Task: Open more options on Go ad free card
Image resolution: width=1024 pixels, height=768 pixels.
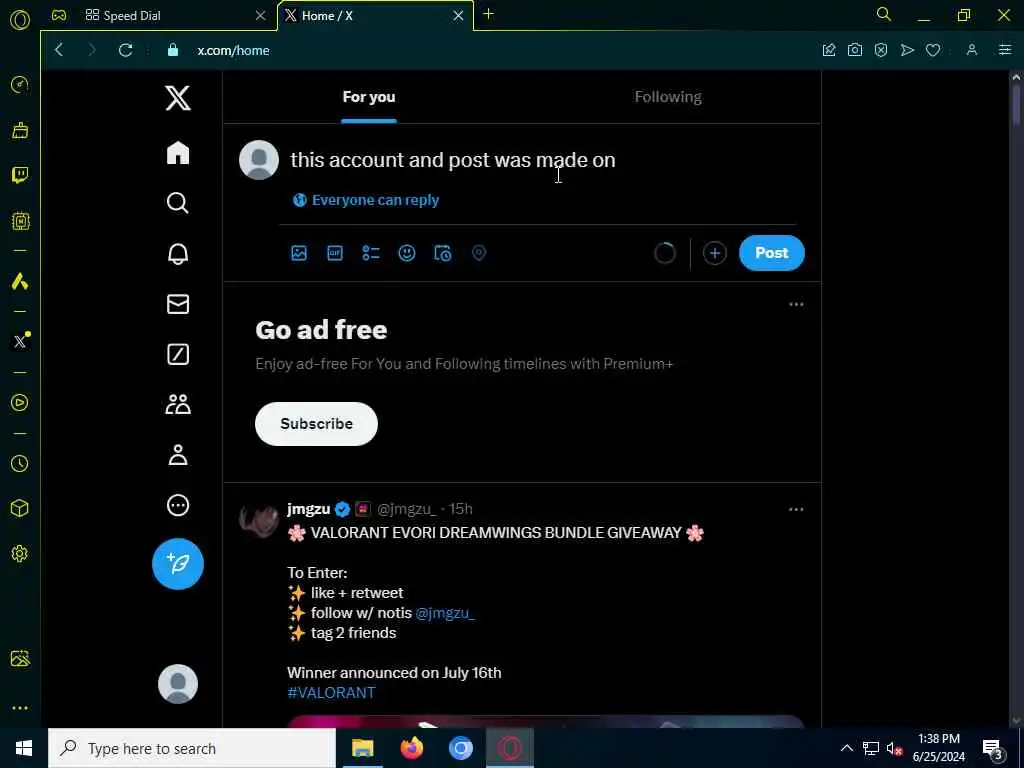Action: [795, 304]
